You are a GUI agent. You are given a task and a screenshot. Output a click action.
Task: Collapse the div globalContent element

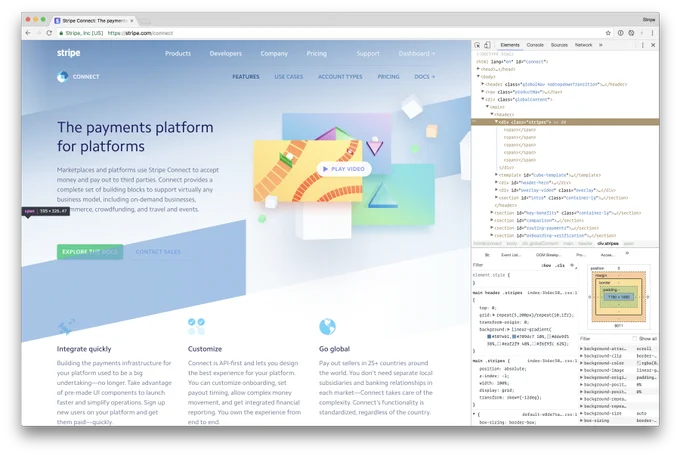[x=483, y=99]
